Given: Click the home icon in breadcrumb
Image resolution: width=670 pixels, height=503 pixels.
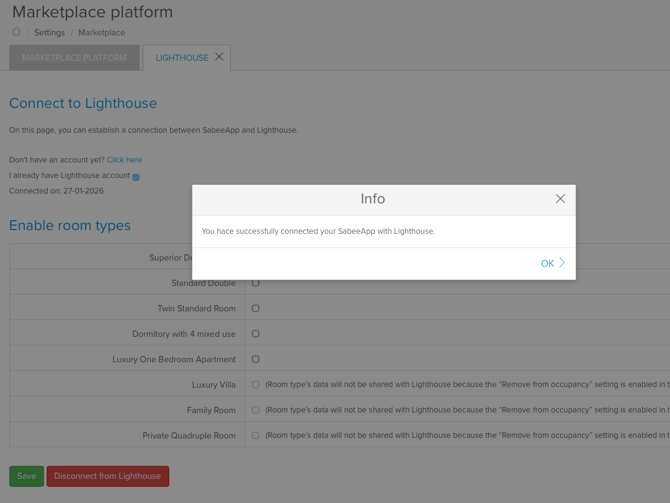Looking at the screenshot, I should (16, 32).
